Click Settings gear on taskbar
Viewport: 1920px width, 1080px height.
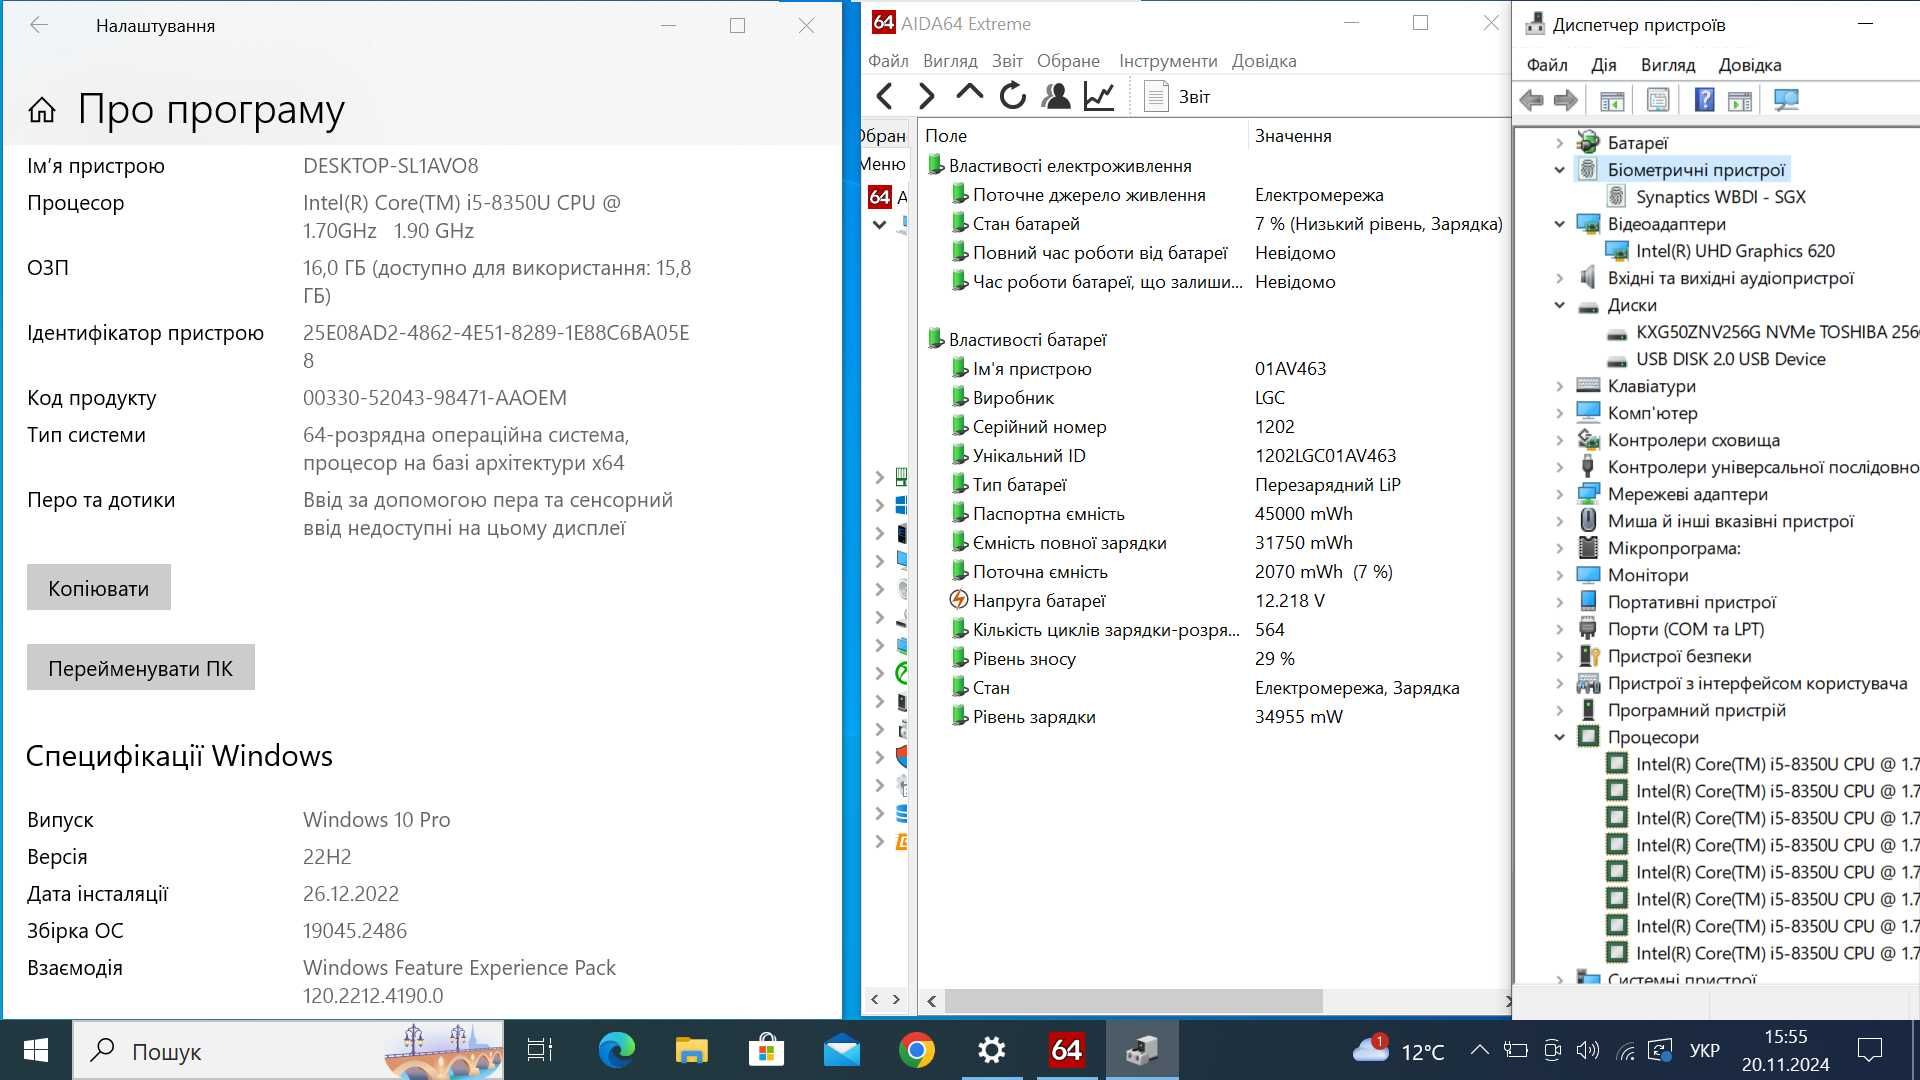coord(991,1050)
